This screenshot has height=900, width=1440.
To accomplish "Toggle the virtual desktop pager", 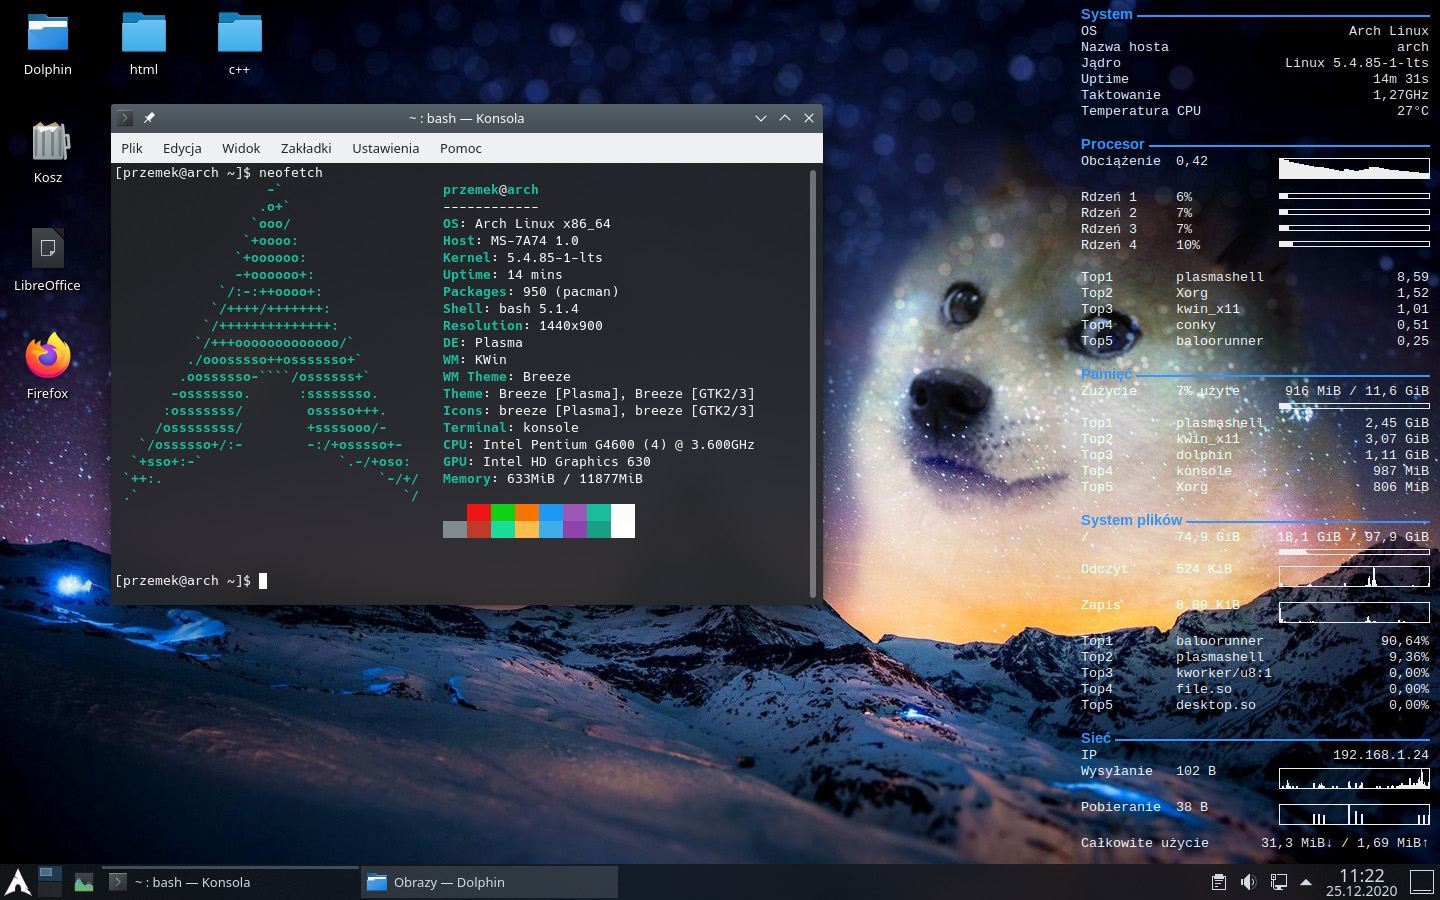I will coord(50,882).
